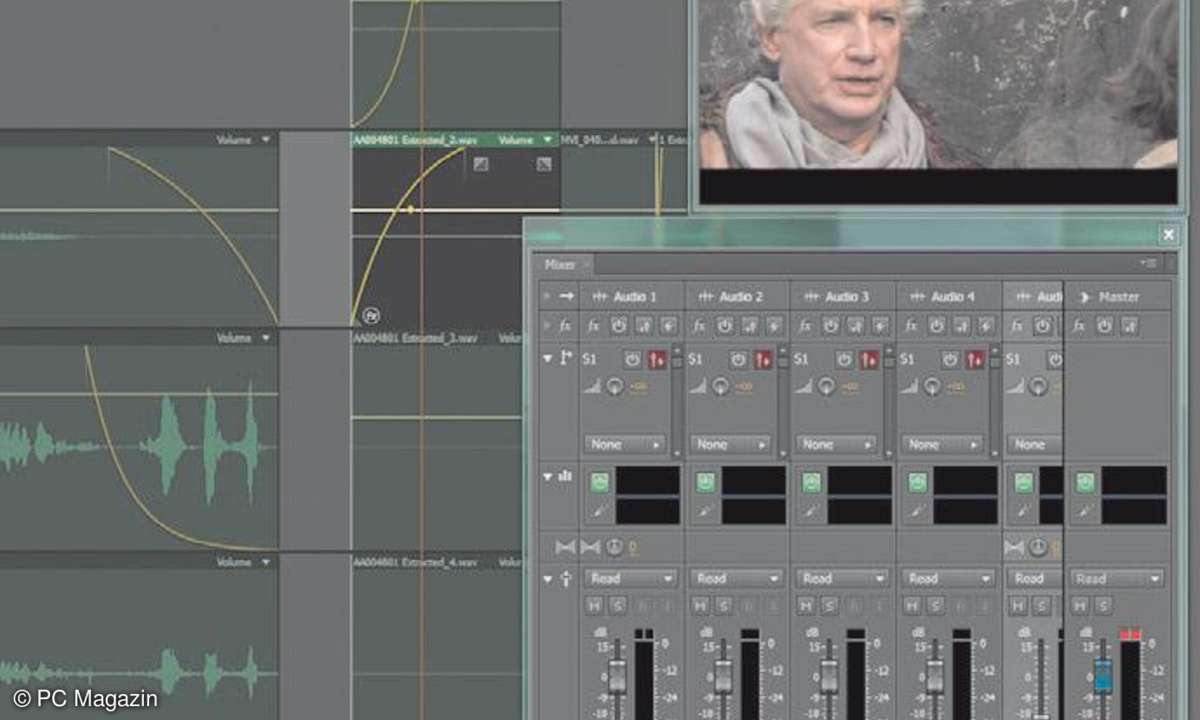The image size is (1200, 720).
Task: Click Audio 3 red send pre/post fader icon
Action: (x=870, y=359)
